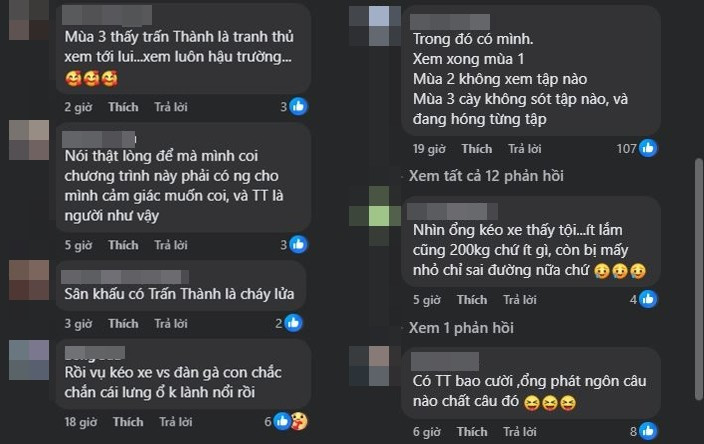The width and height of the screenshot is (704, 444).
Task: Click like reaction icon with count 8
Action: (x=648, y=431)
